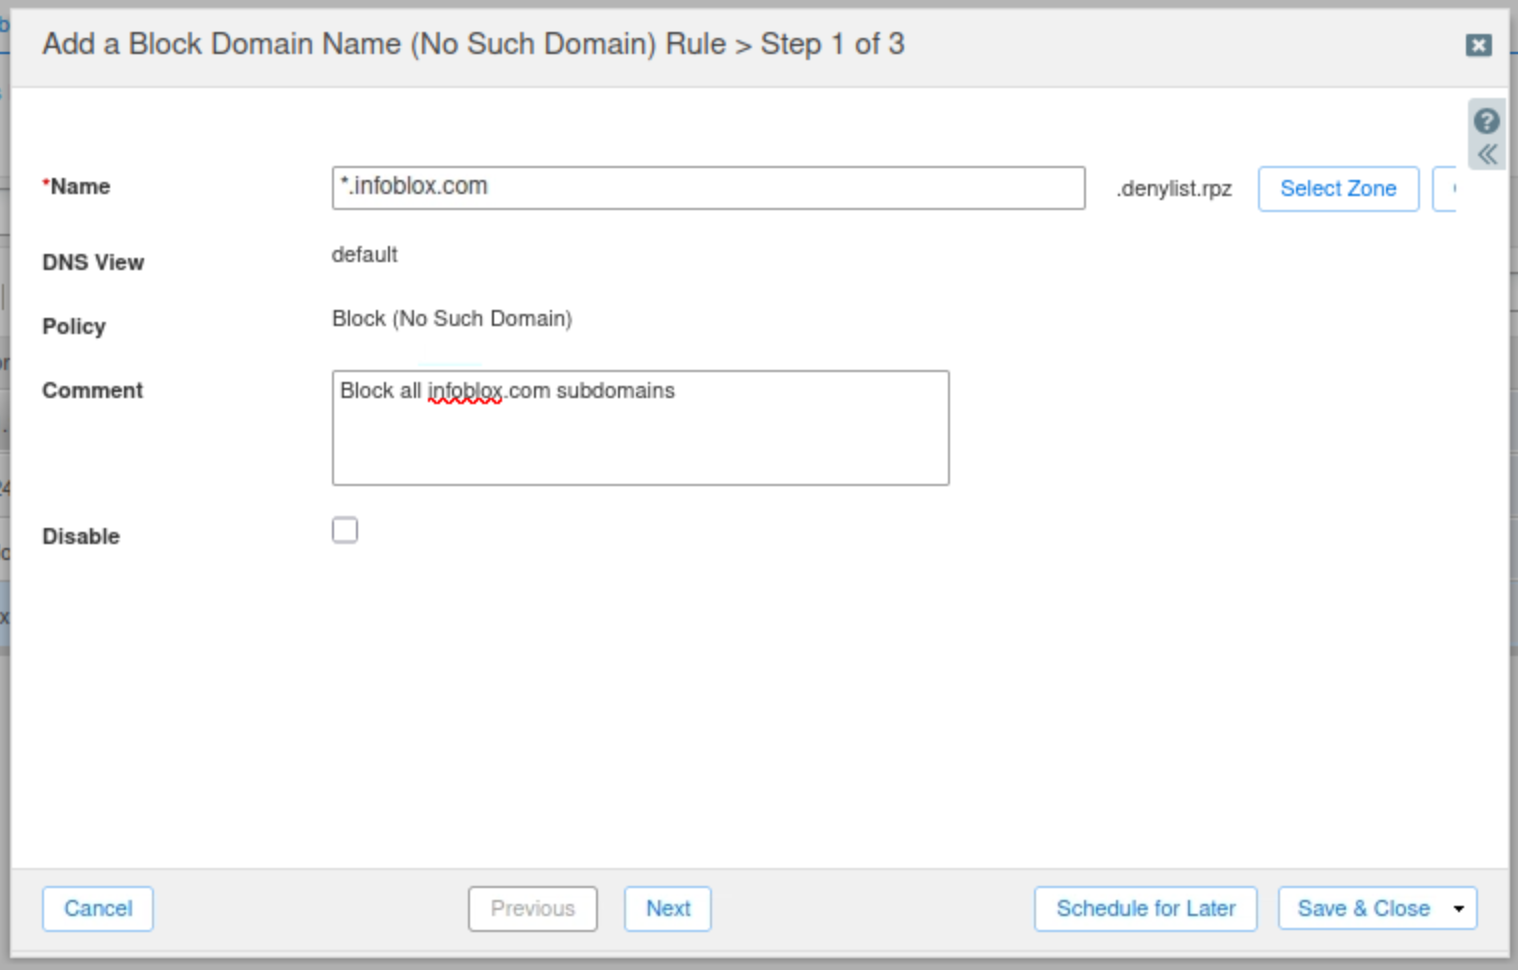The width and height of the screenshot is (1518, 970).
Task: Select the .denylist.rpz zone suffix text
Action: pos(1174,189)
